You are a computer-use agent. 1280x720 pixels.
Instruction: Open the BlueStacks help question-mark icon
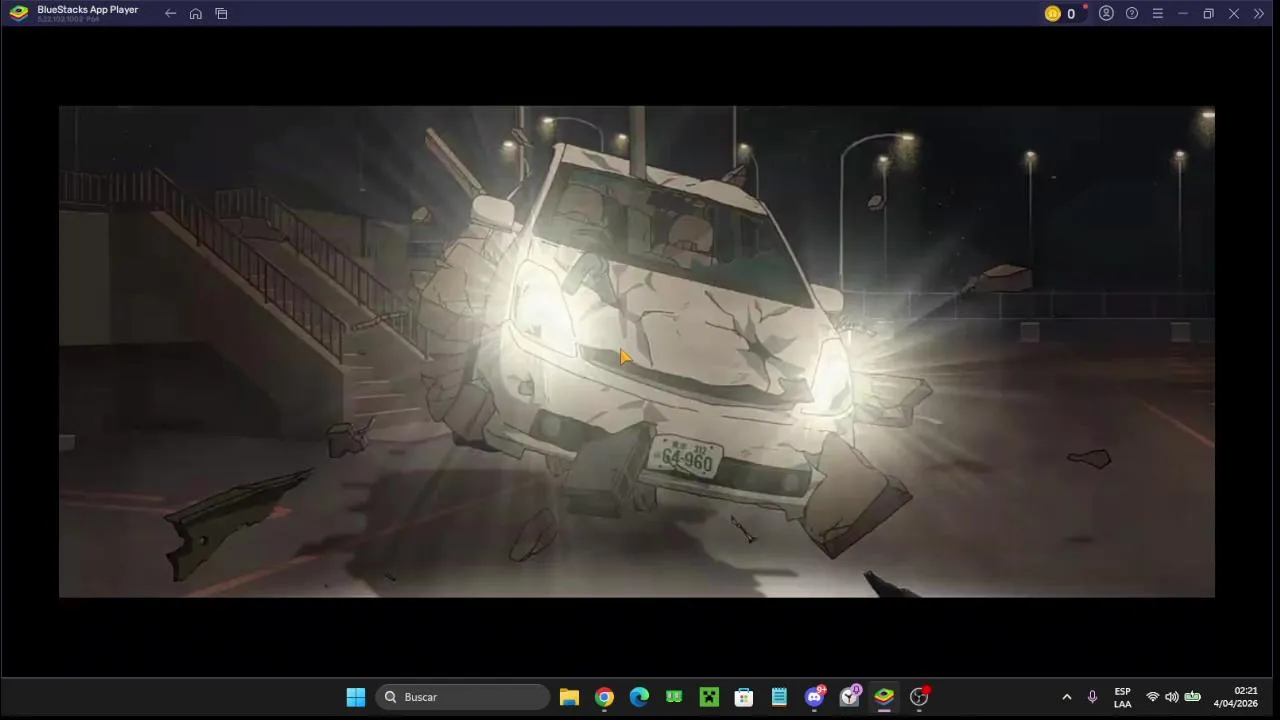pos(1132,14)
